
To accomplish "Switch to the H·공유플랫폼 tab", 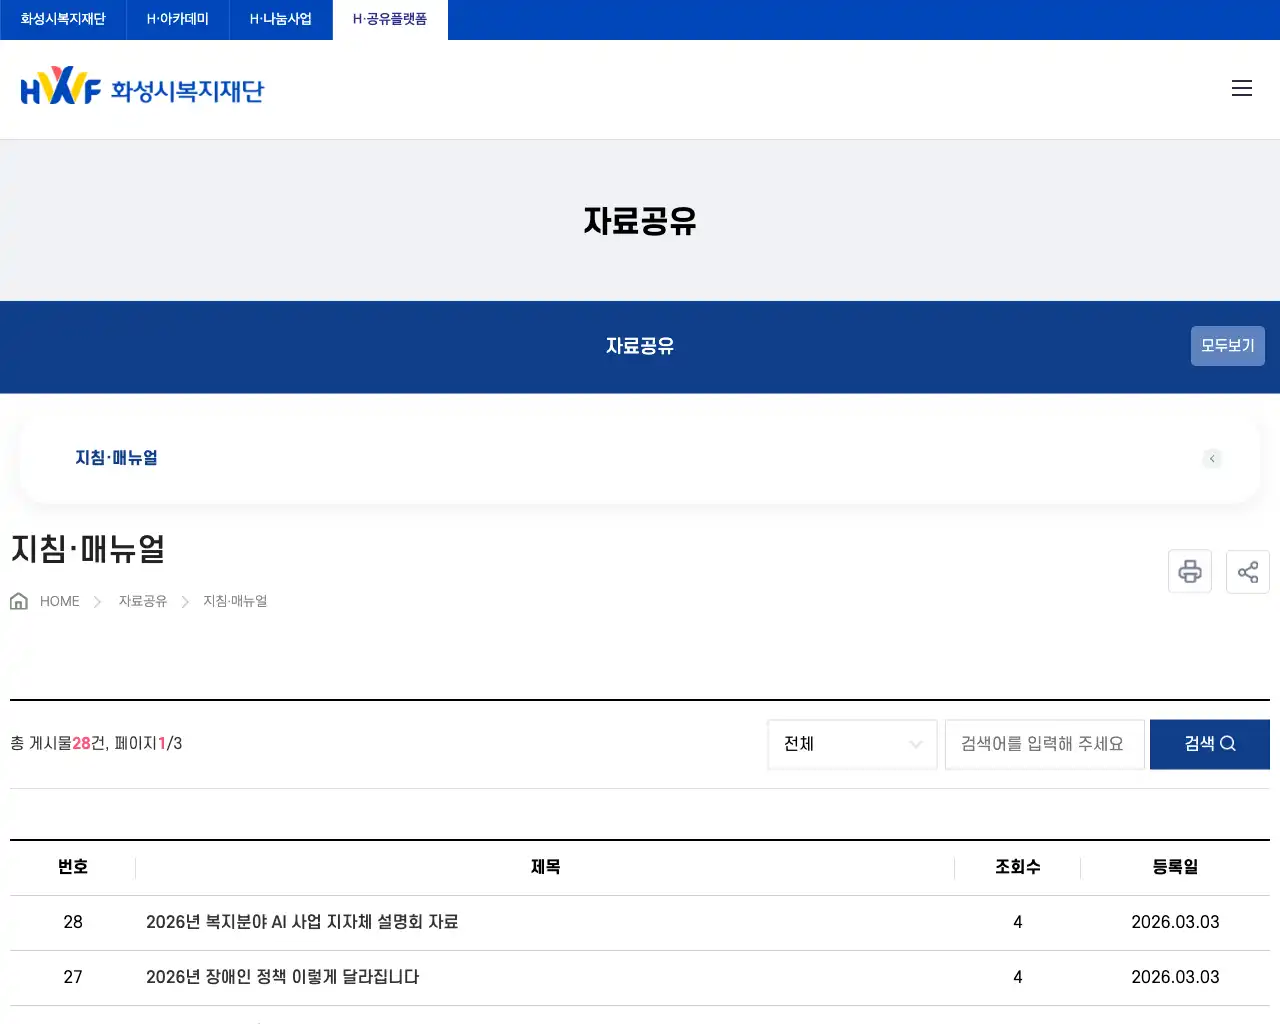I will tap(389, 19).
